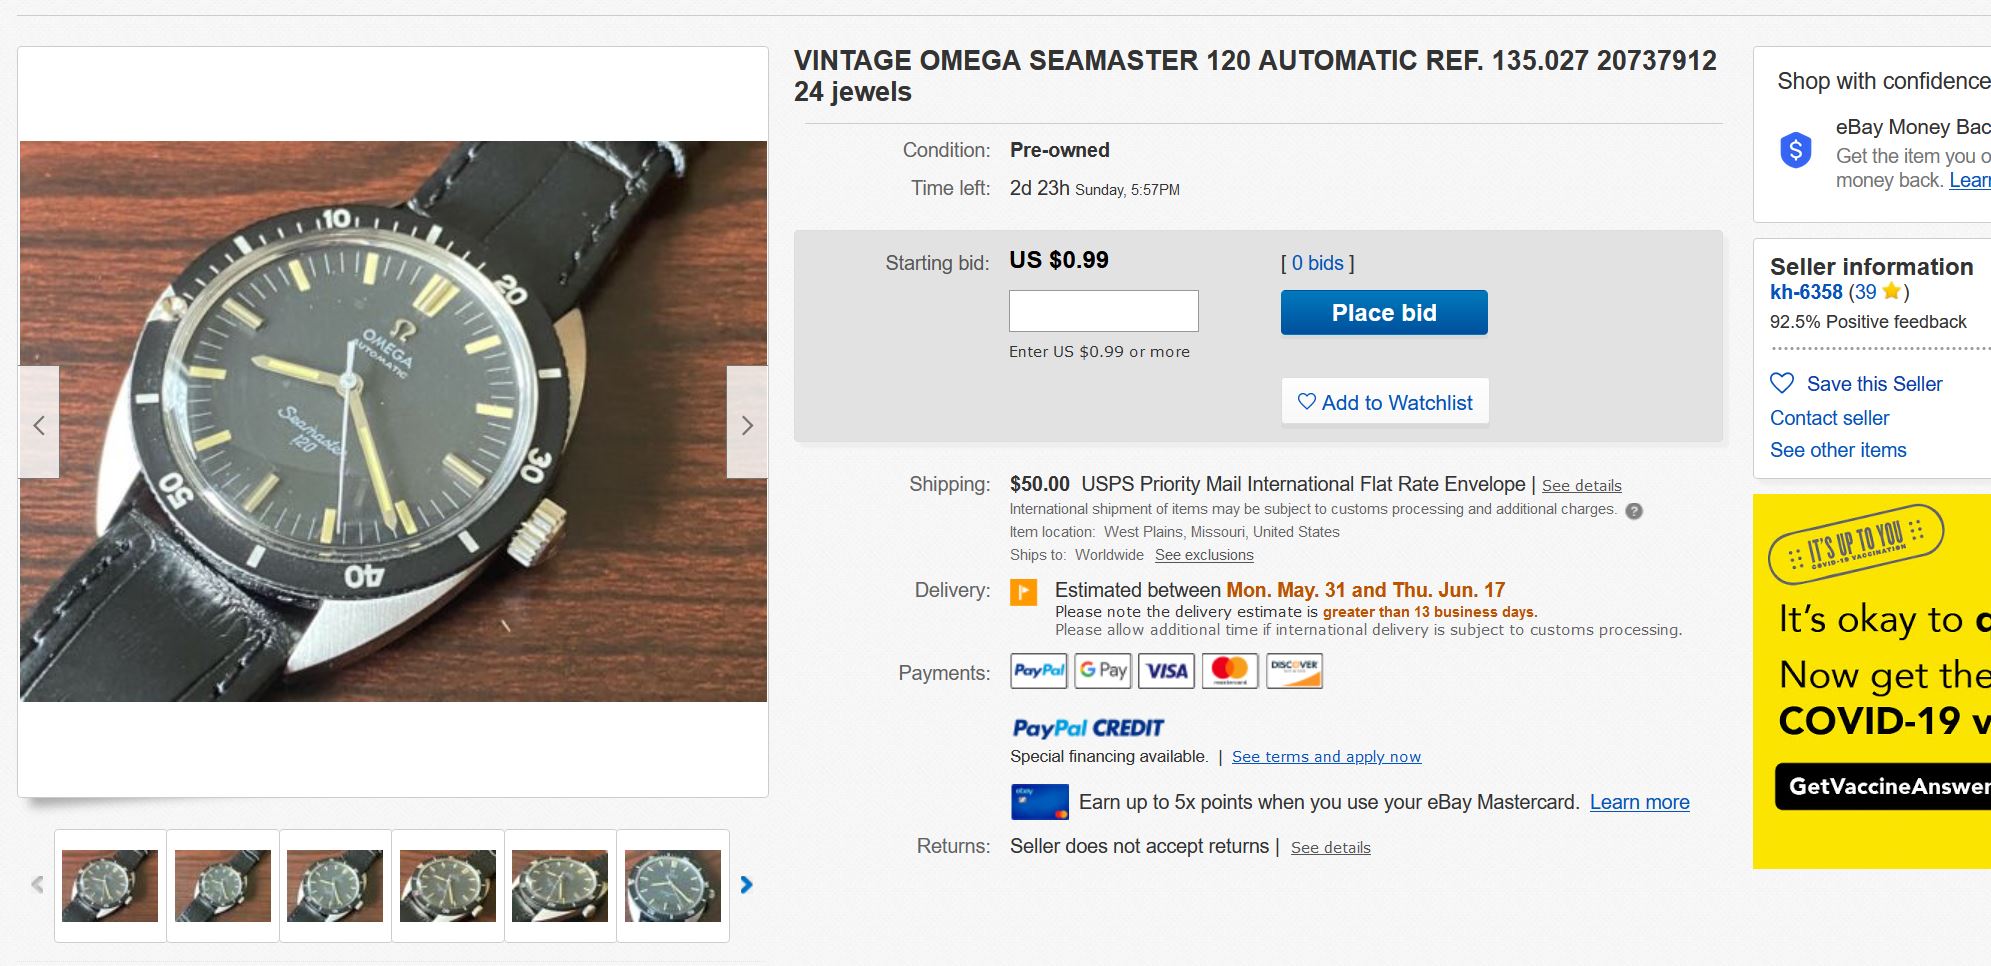Click the bid amount input field
The height and width of the screenshot is (966, 1991).
coord(1103,311)
